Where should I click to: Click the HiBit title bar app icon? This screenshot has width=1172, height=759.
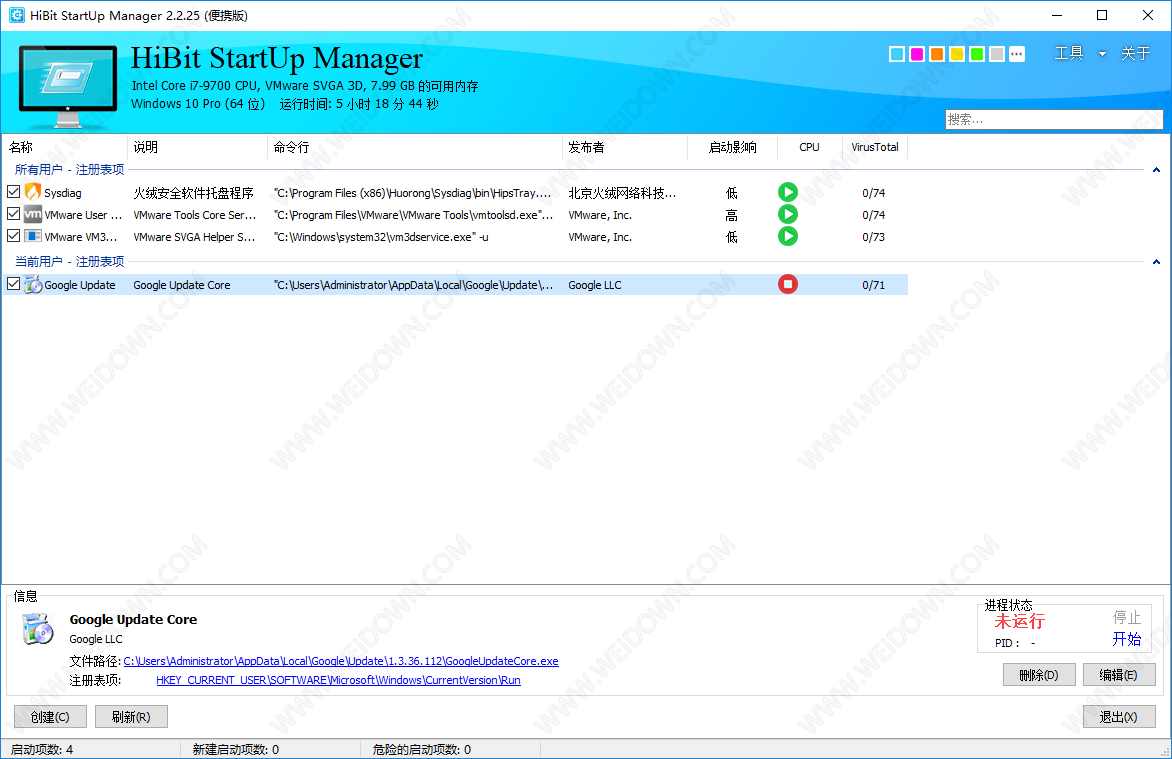coord(16,15)
